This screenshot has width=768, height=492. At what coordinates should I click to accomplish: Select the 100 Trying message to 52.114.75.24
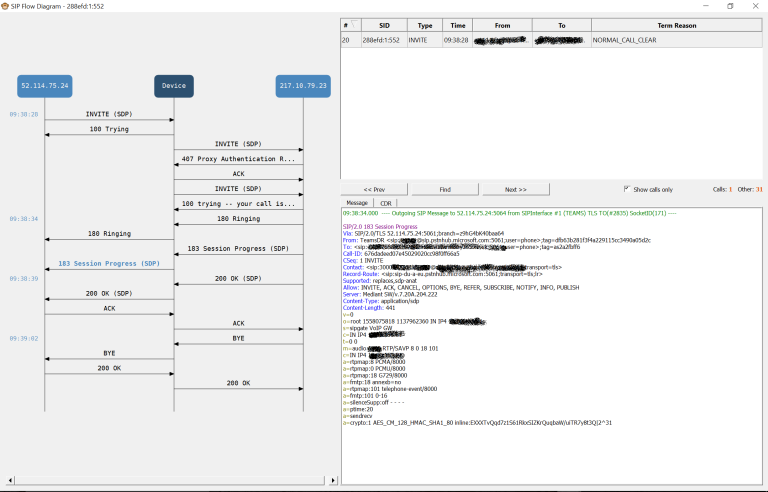point(109,130)
